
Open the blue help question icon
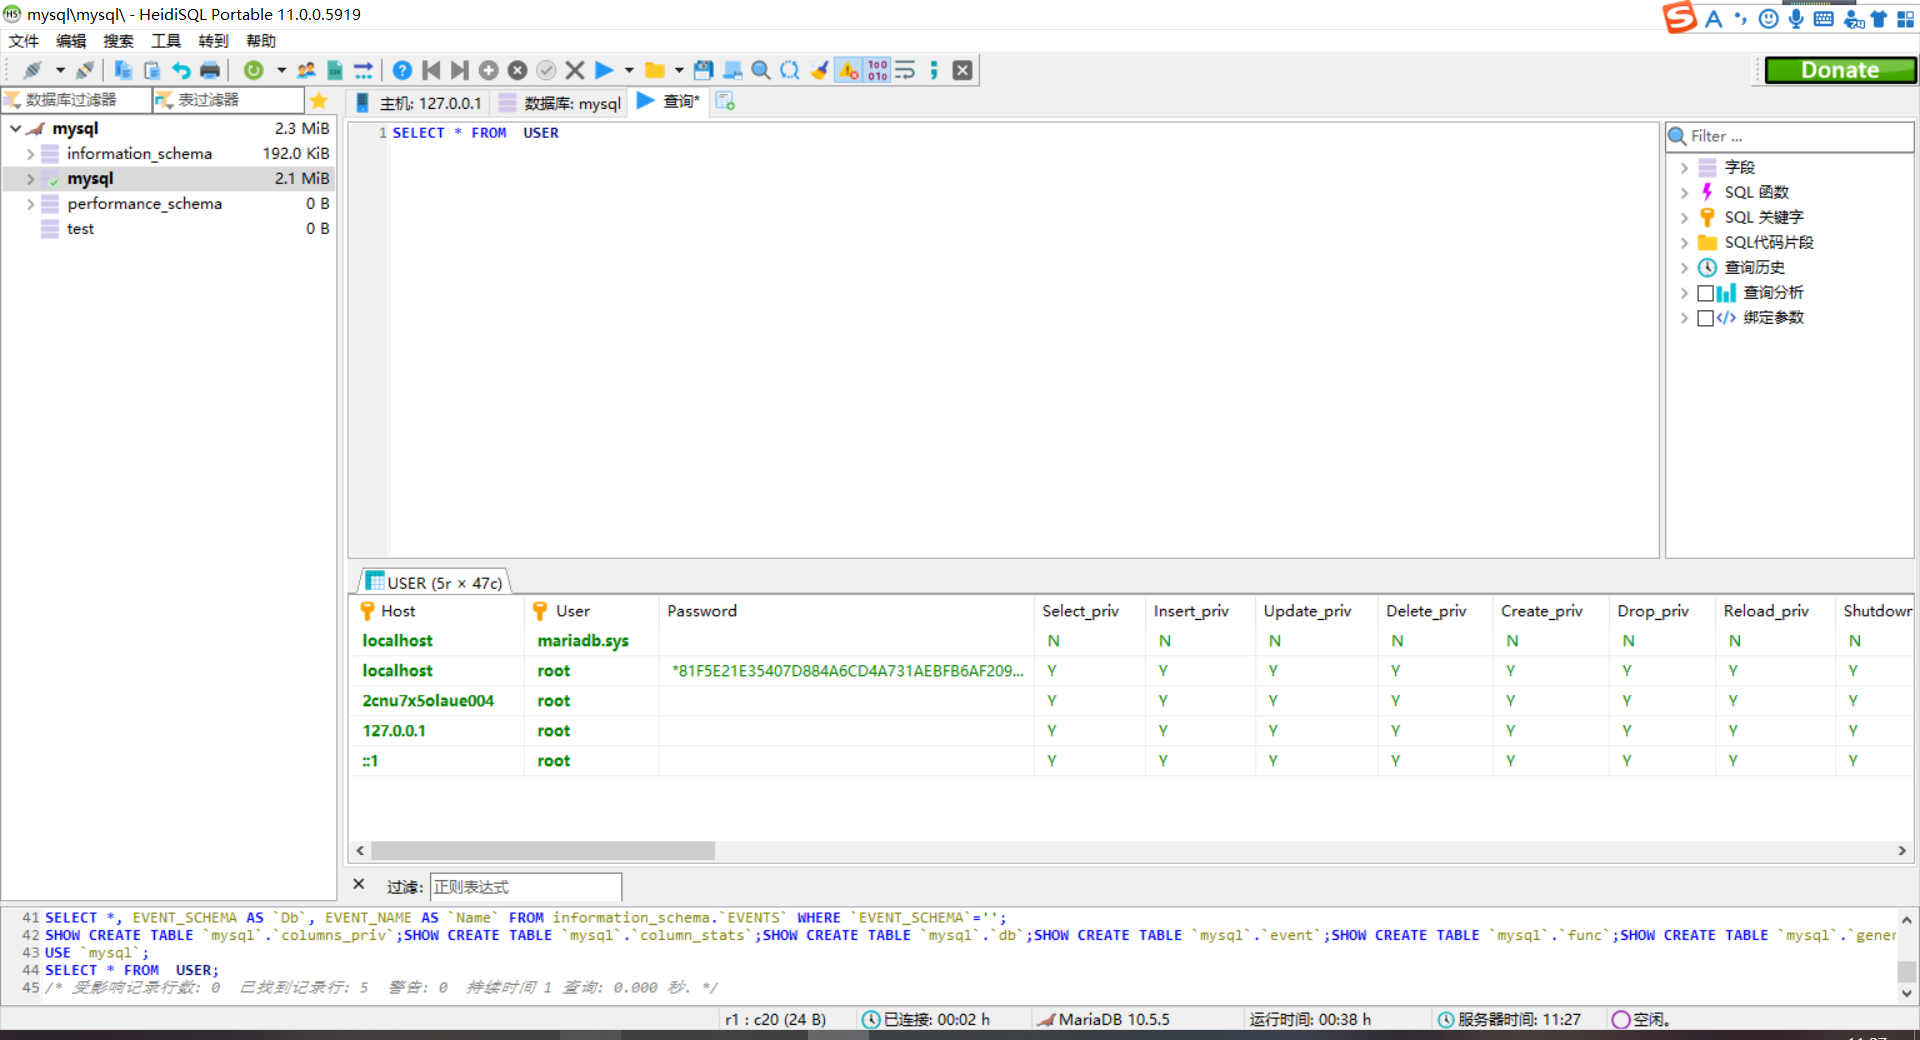pyautogui.click(x=402, y=70)
